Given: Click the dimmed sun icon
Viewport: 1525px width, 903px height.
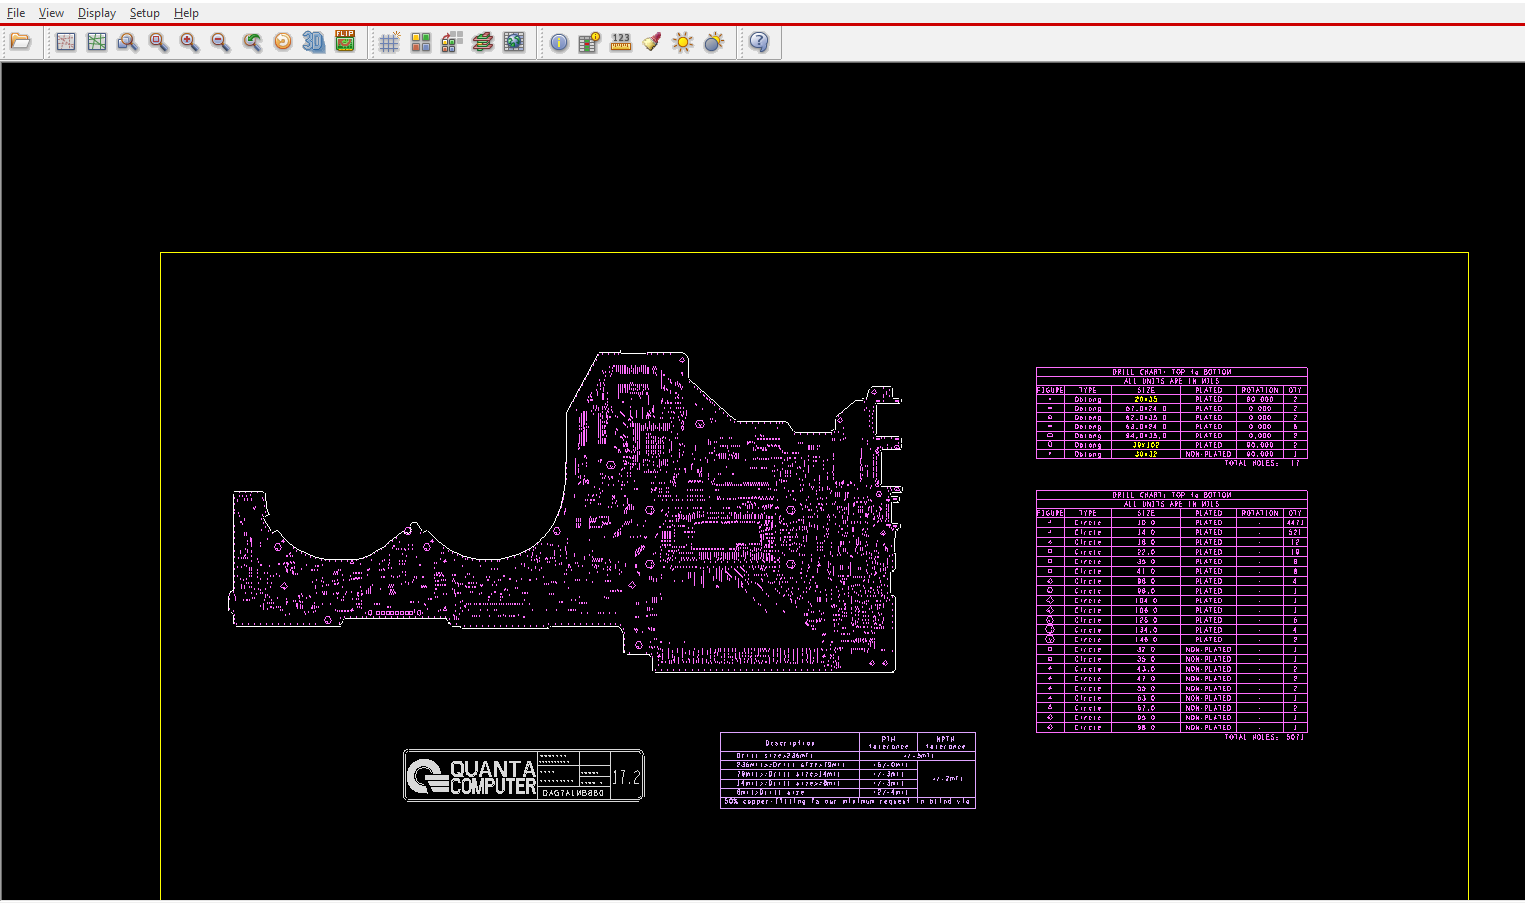Looking at the screenshot, I should [x=714, y=42].
